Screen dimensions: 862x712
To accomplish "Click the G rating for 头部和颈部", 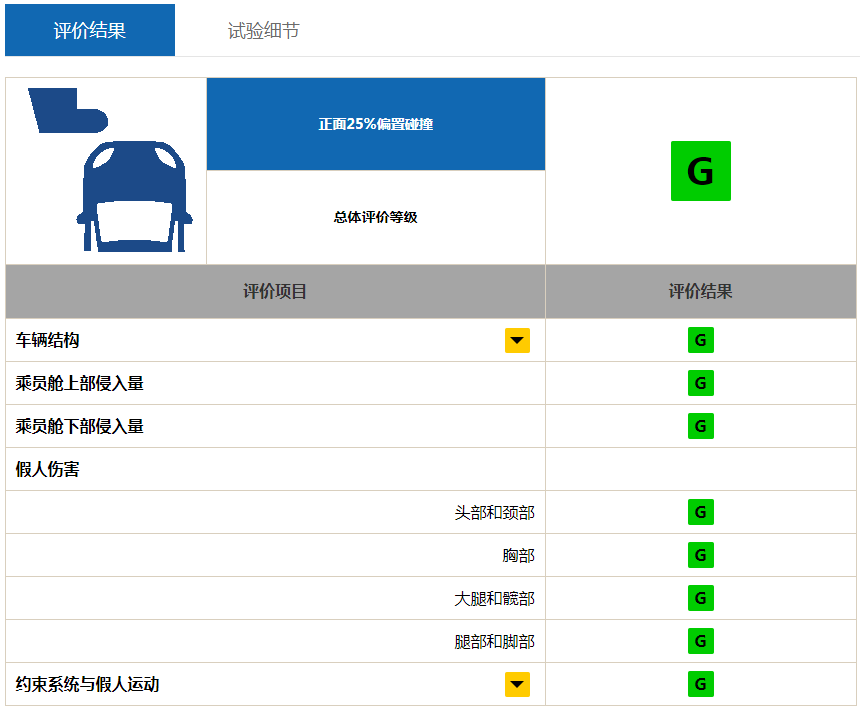I will (x=700, y=512).
